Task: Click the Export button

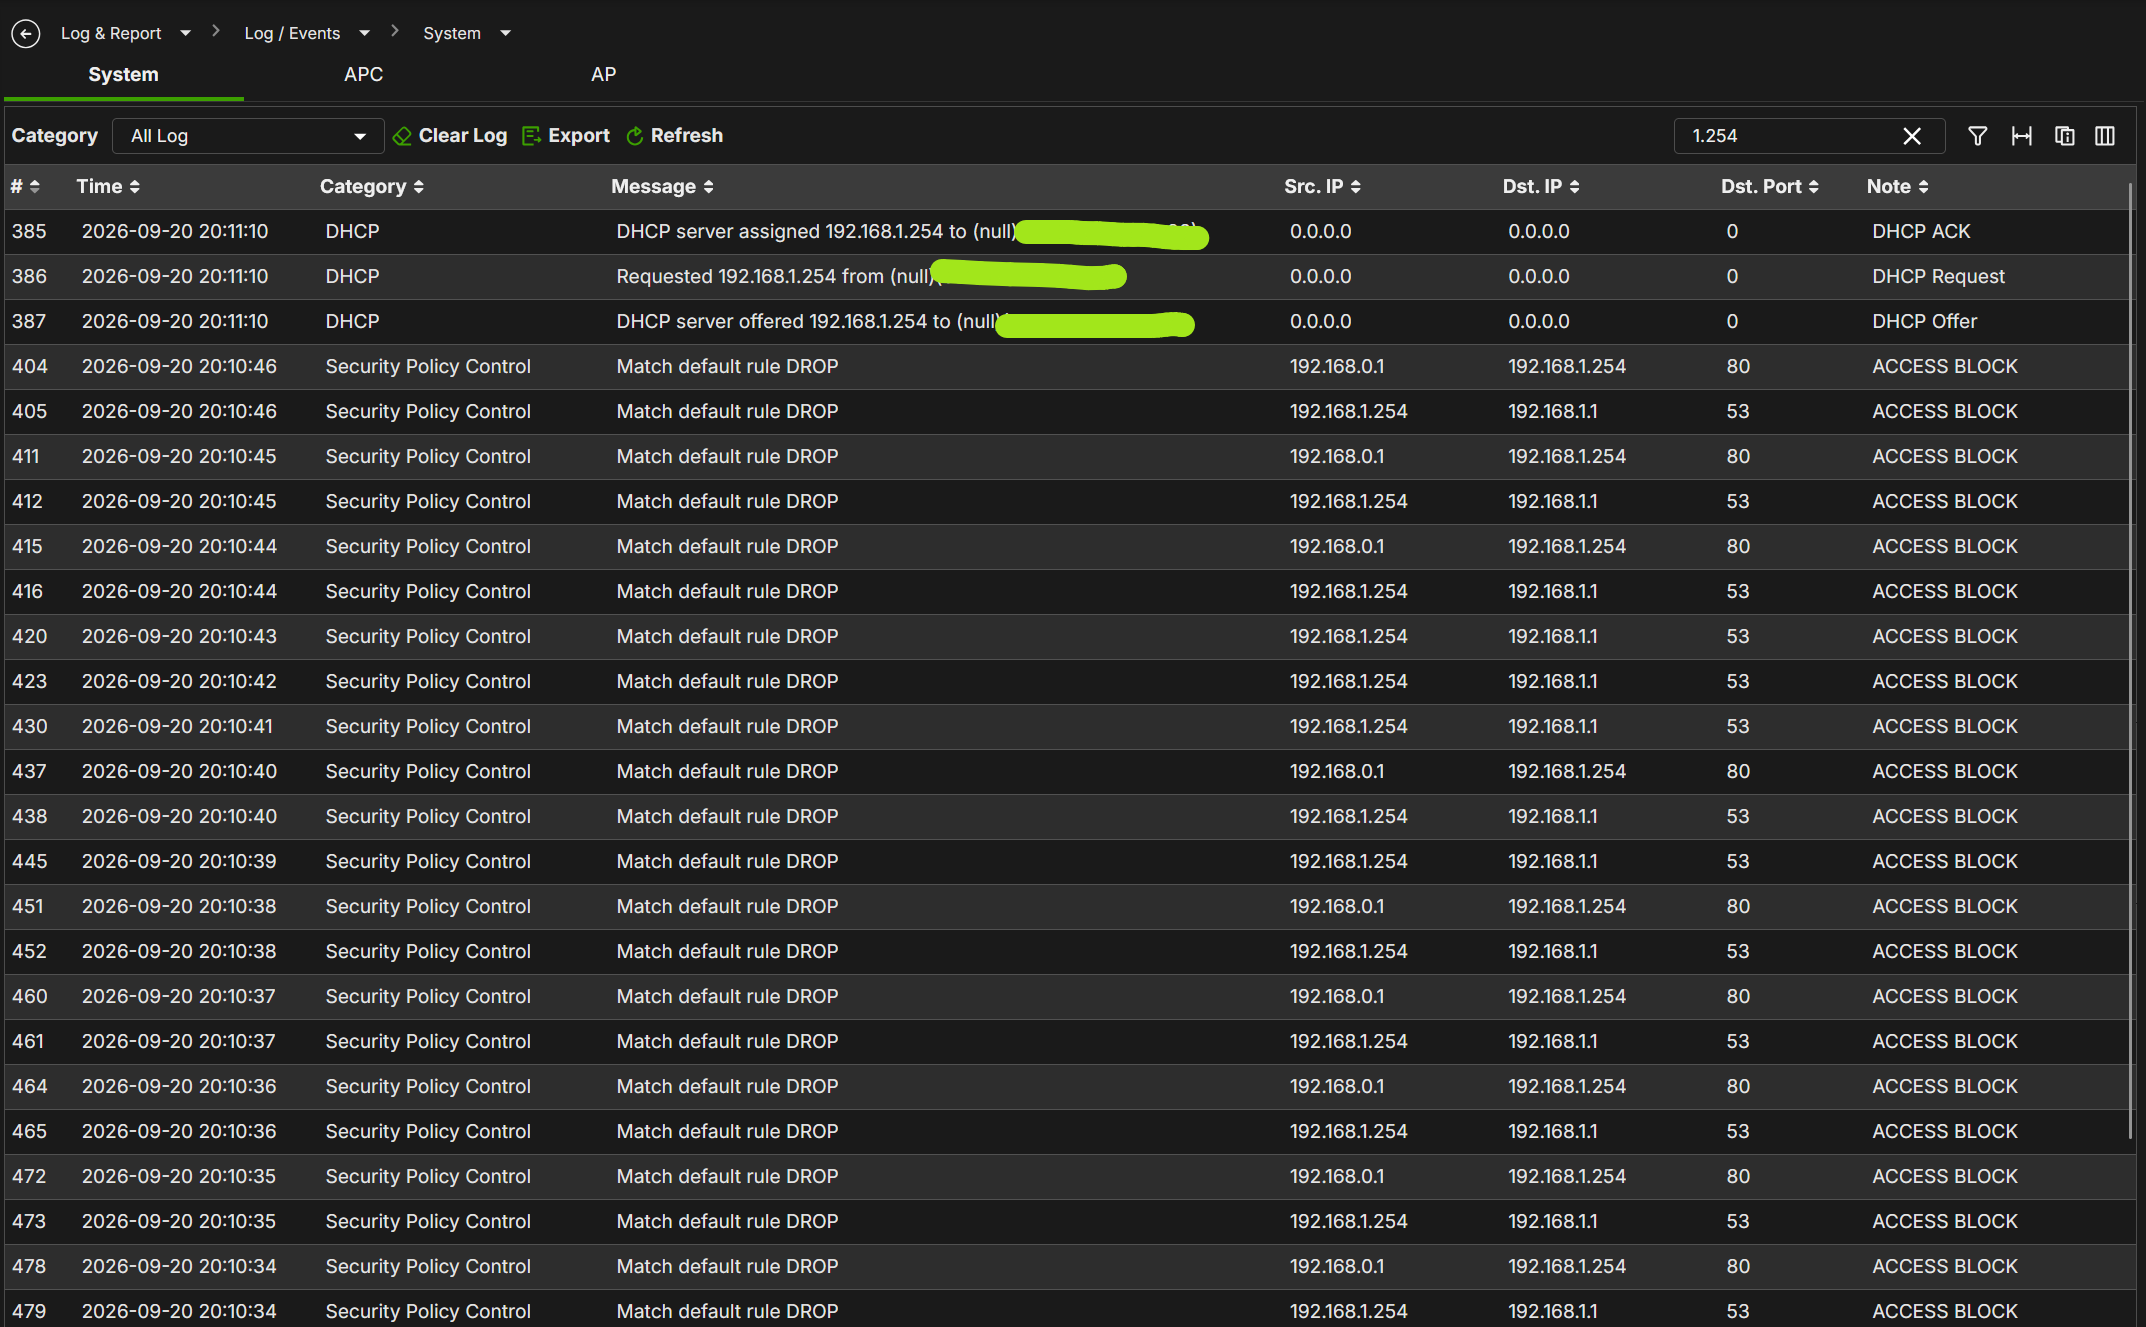Action: (566, 136)
